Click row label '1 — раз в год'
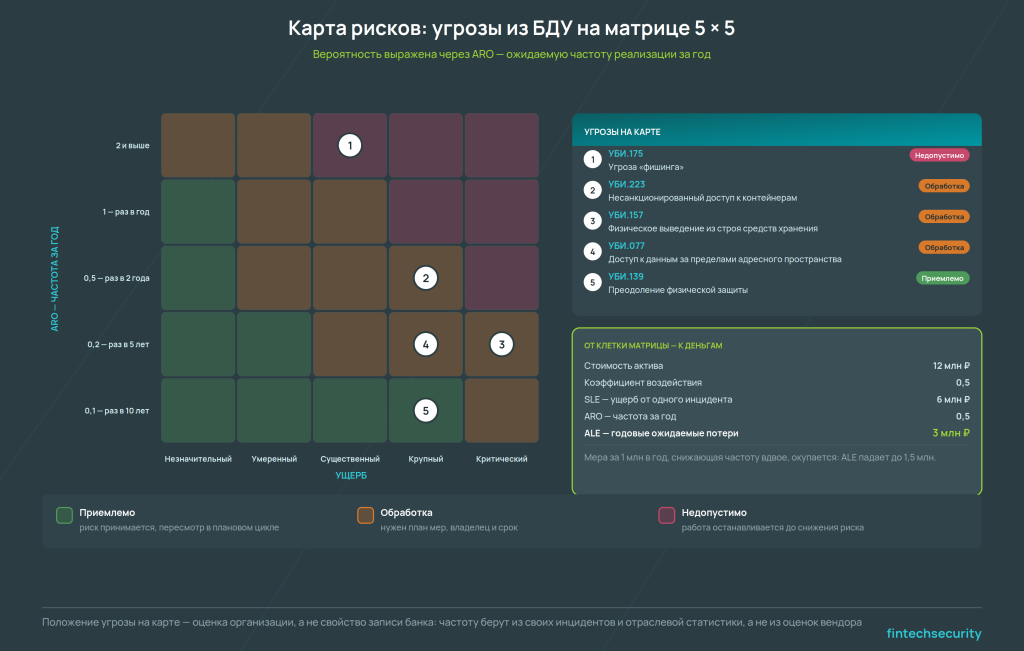 125,212
